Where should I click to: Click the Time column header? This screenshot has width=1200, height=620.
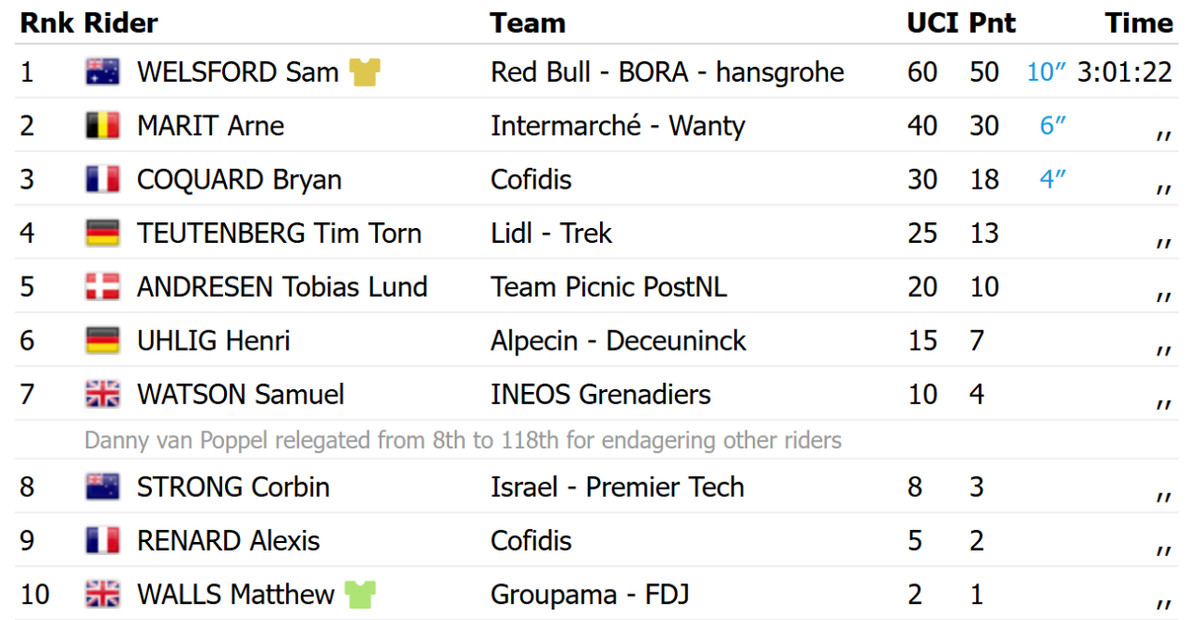[x=1138, y=23]
